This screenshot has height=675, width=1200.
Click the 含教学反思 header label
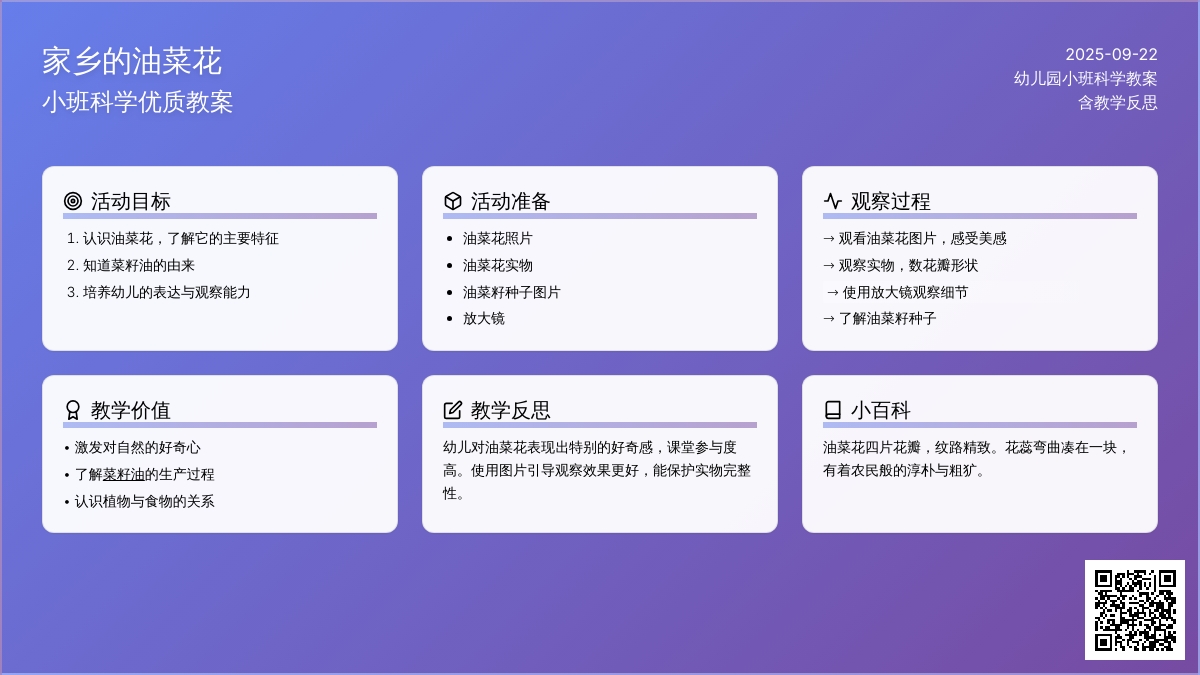[x=1117, y=102]
